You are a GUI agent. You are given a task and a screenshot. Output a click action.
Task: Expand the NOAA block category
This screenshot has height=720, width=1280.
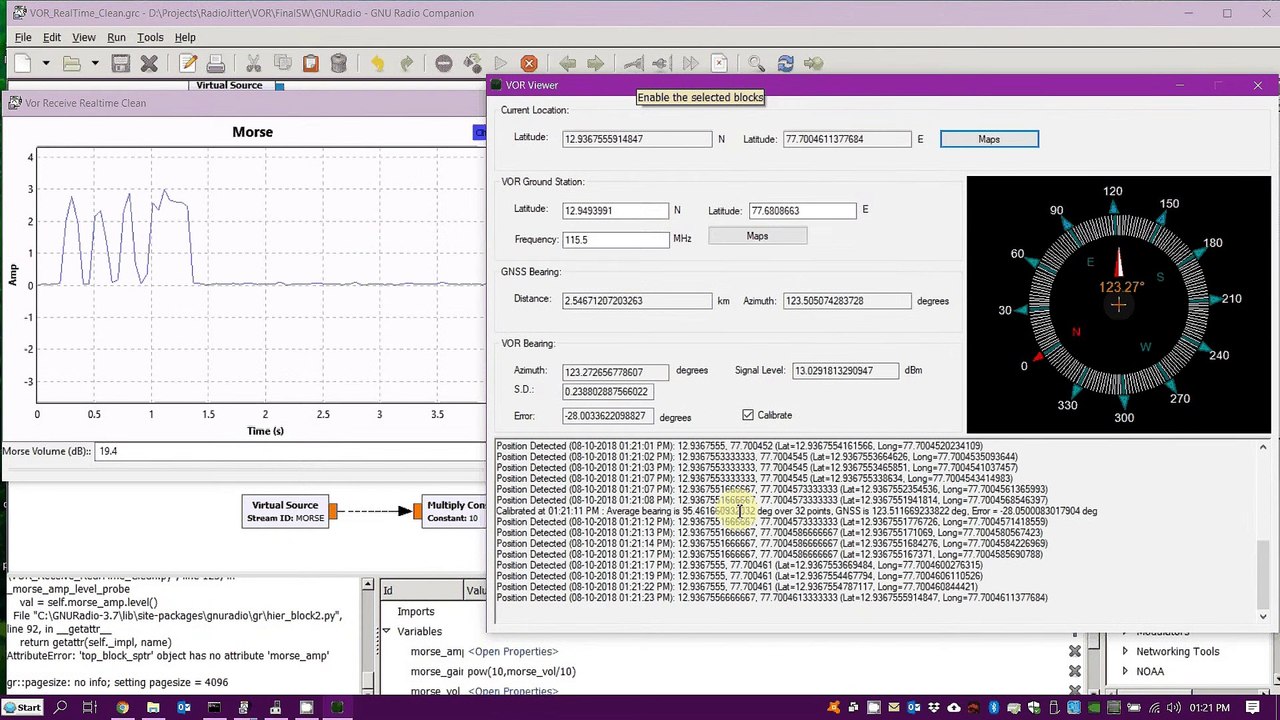(1125, 671)
